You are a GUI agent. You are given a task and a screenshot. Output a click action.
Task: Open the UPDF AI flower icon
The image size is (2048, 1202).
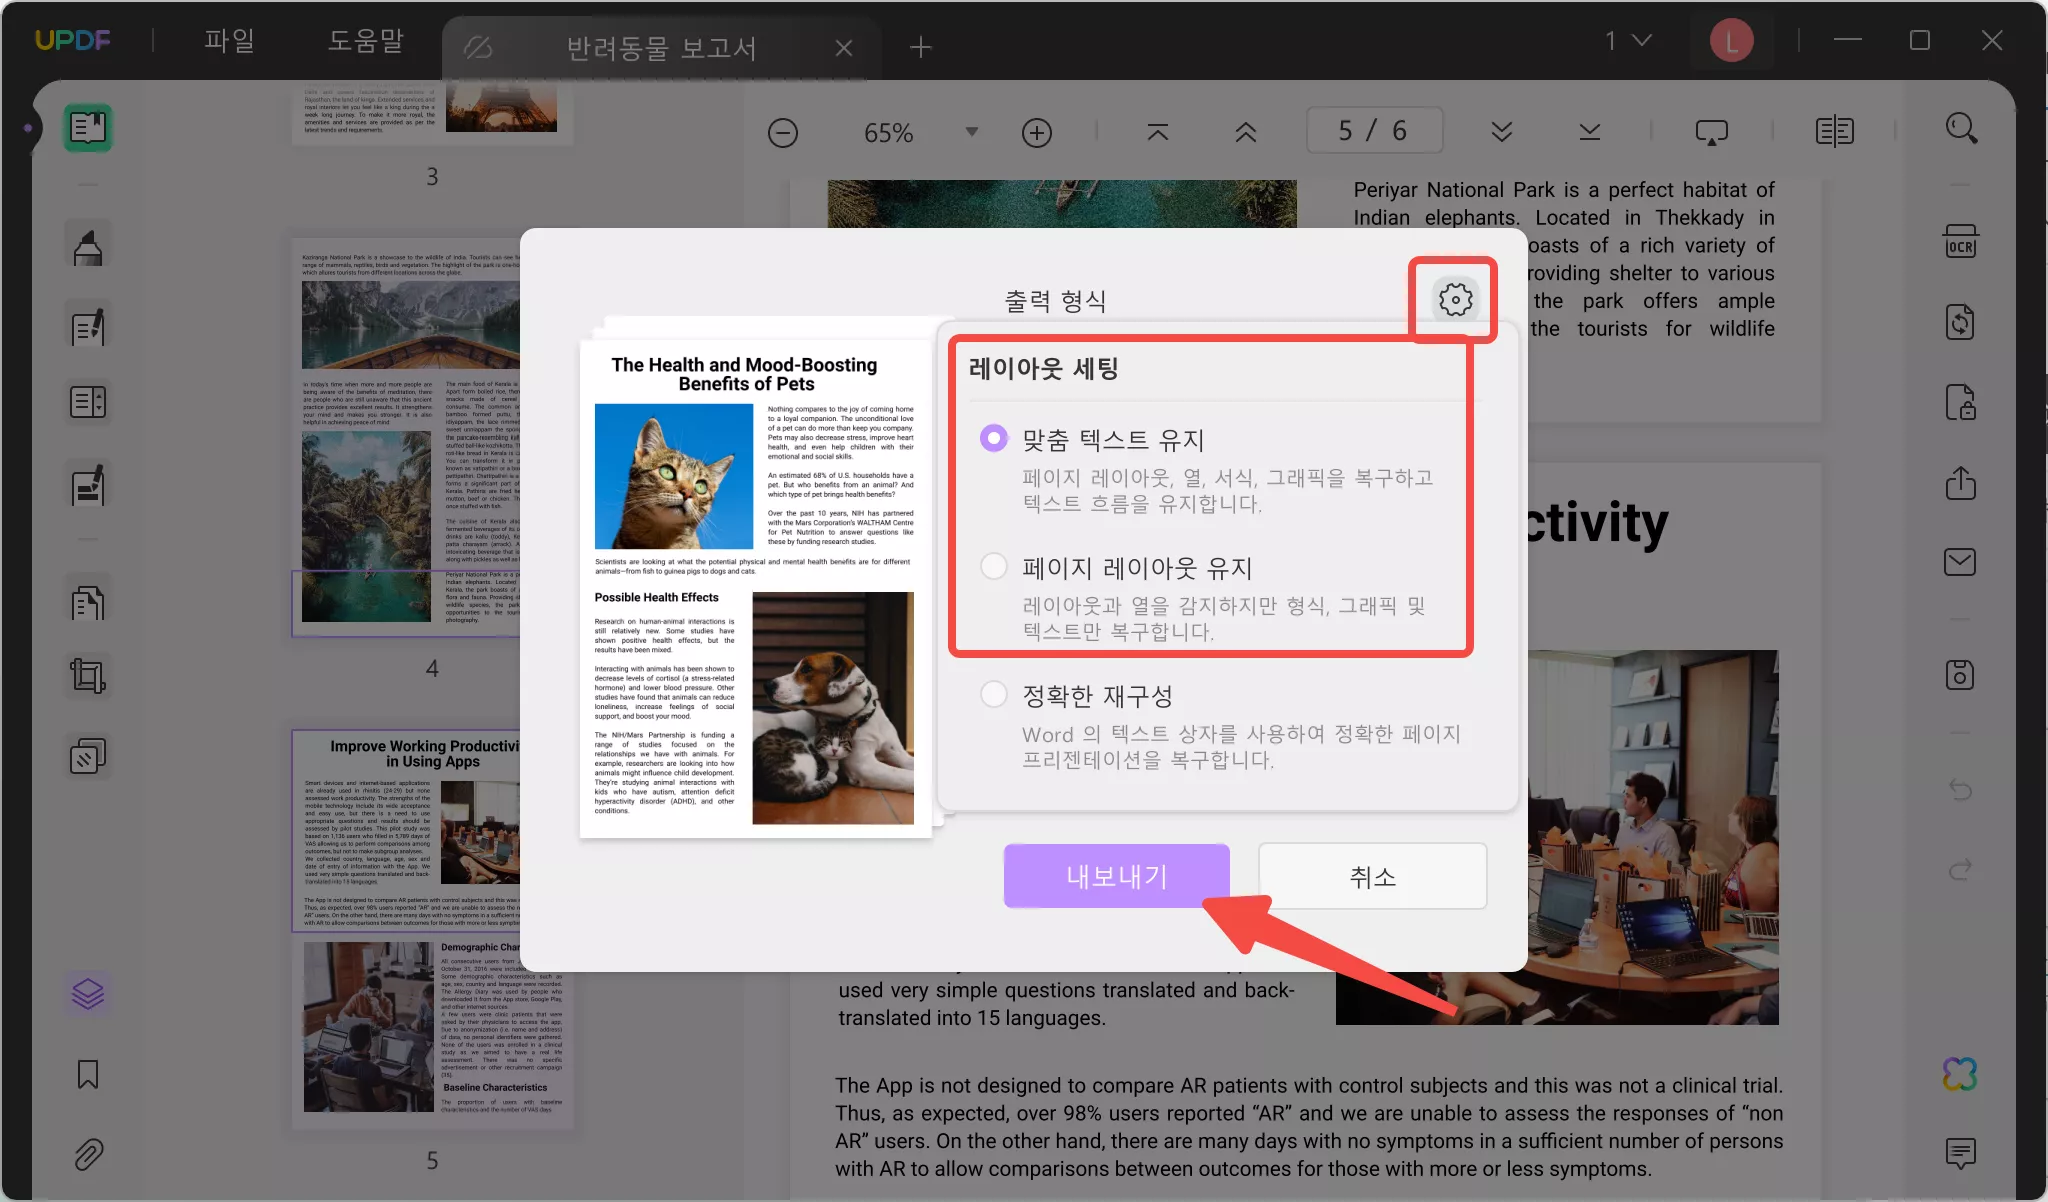(1960, 1074)
